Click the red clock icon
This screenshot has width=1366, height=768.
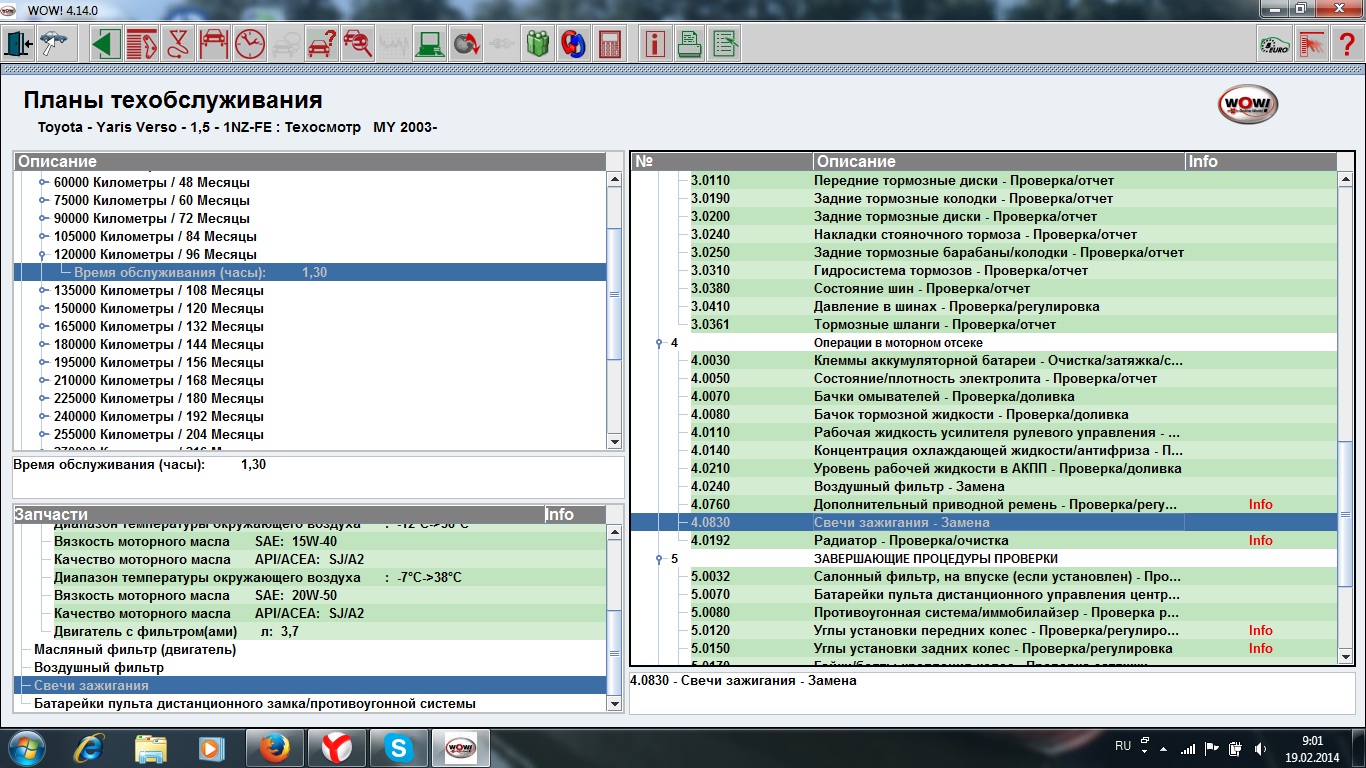[250, 44]
